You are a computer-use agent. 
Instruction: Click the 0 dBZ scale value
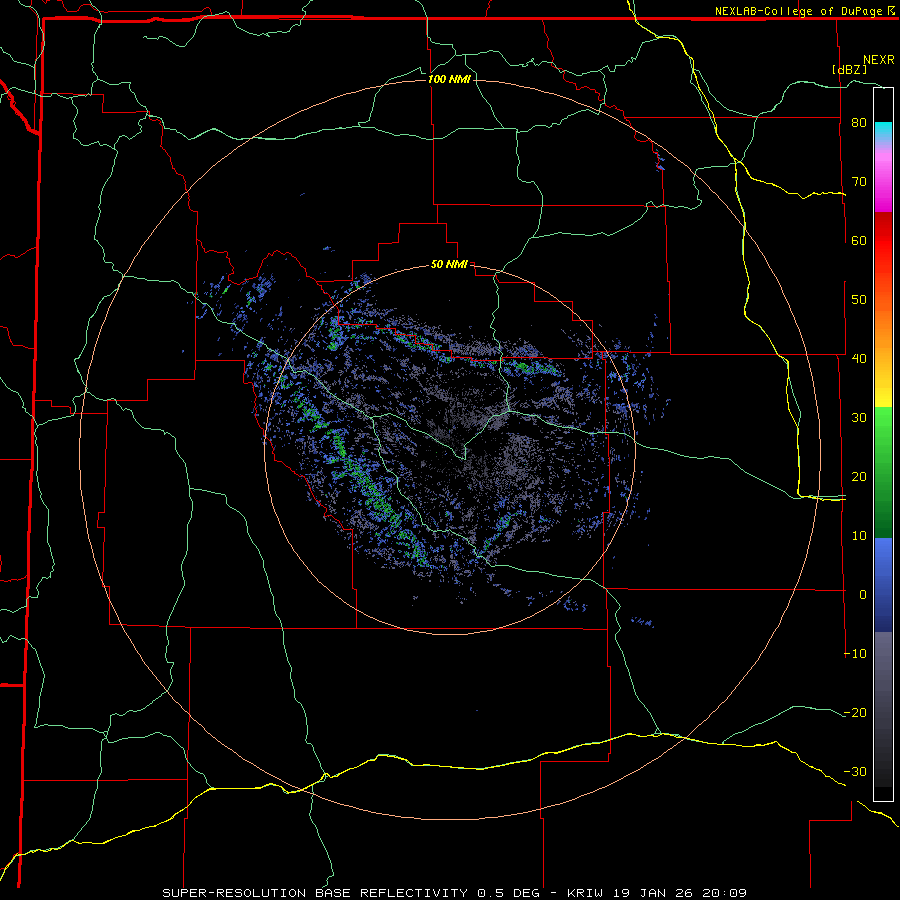(863, 595)
